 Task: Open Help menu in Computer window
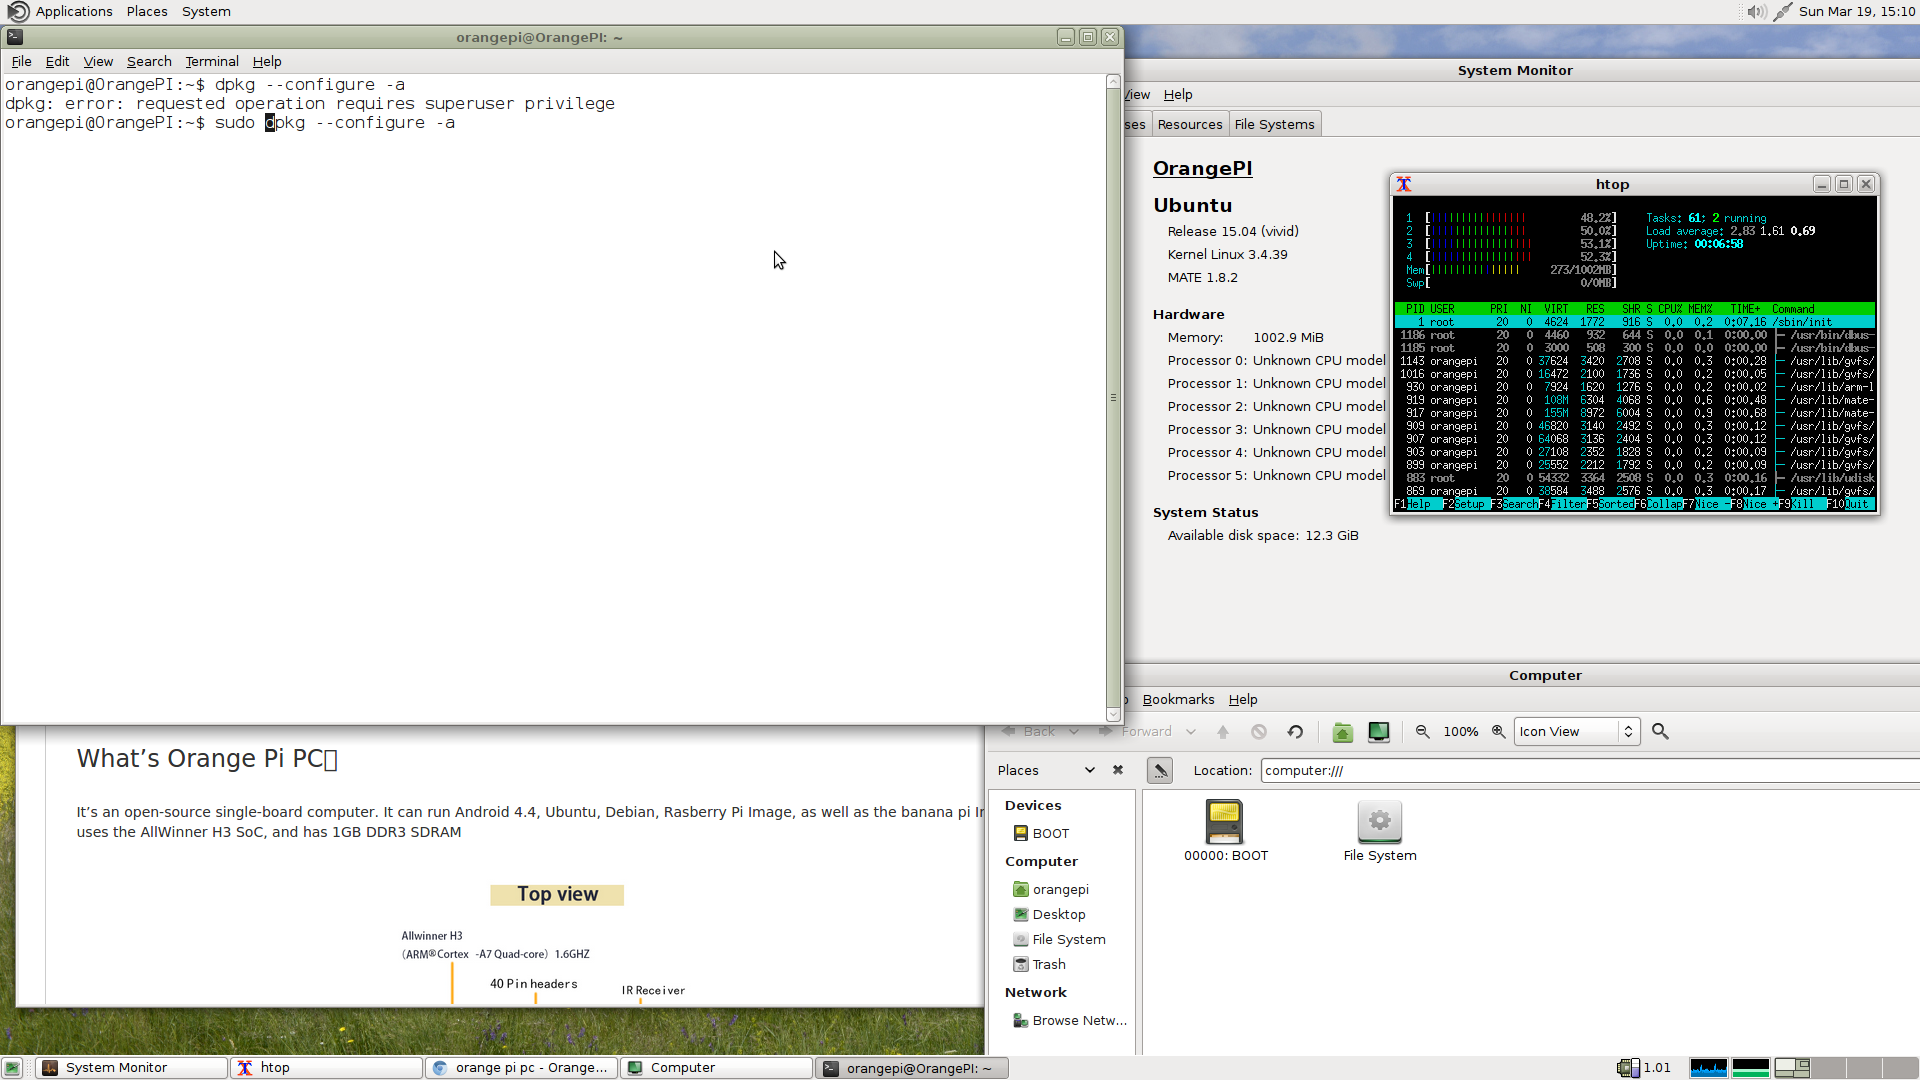(x=1243, y=699)
